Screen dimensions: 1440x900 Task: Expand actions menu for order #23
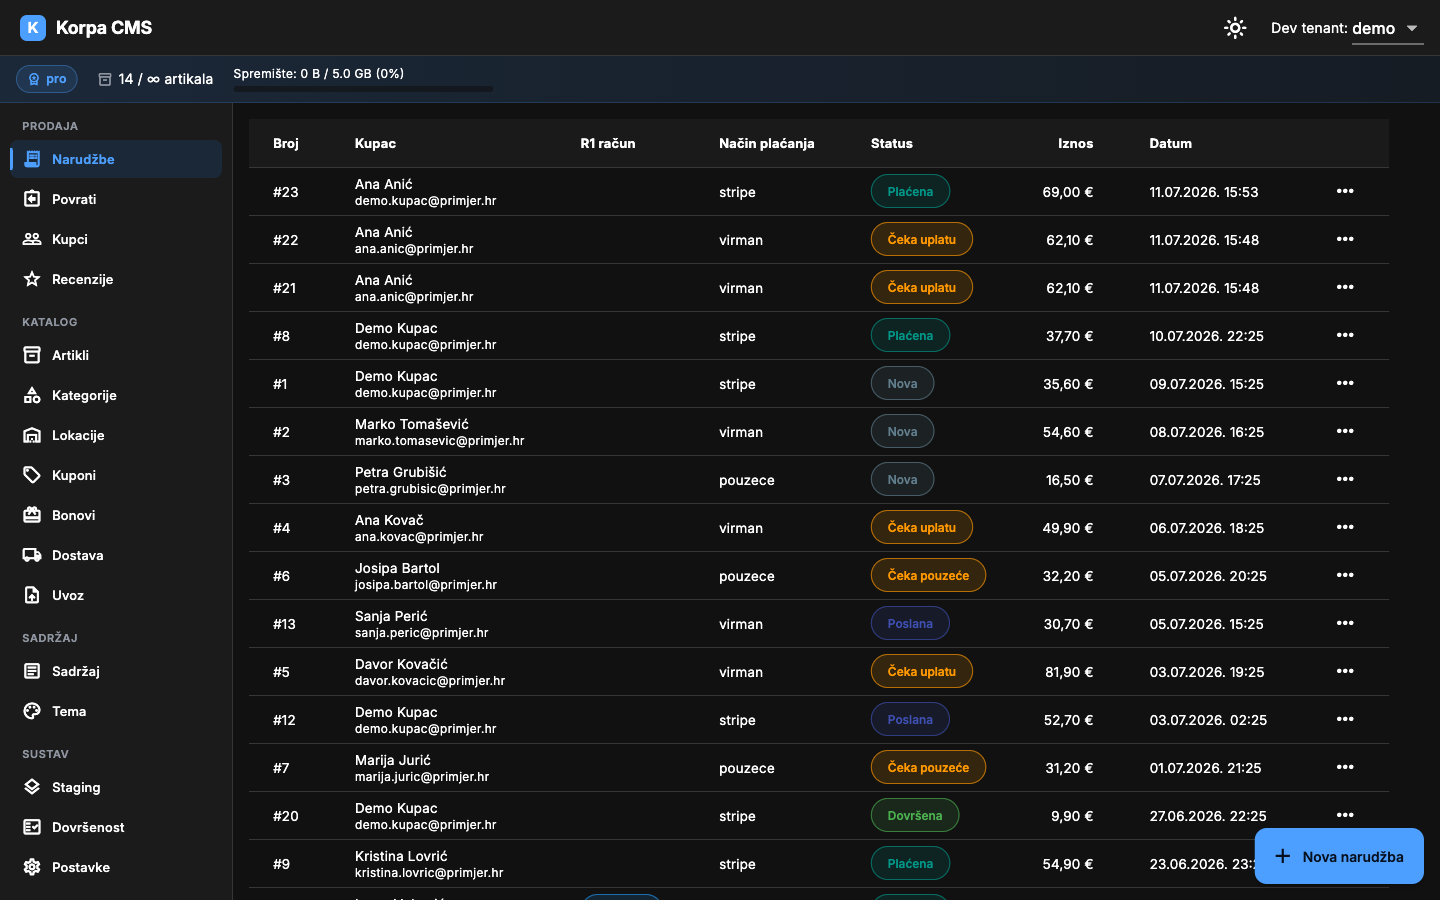[x=1345, y=191]
